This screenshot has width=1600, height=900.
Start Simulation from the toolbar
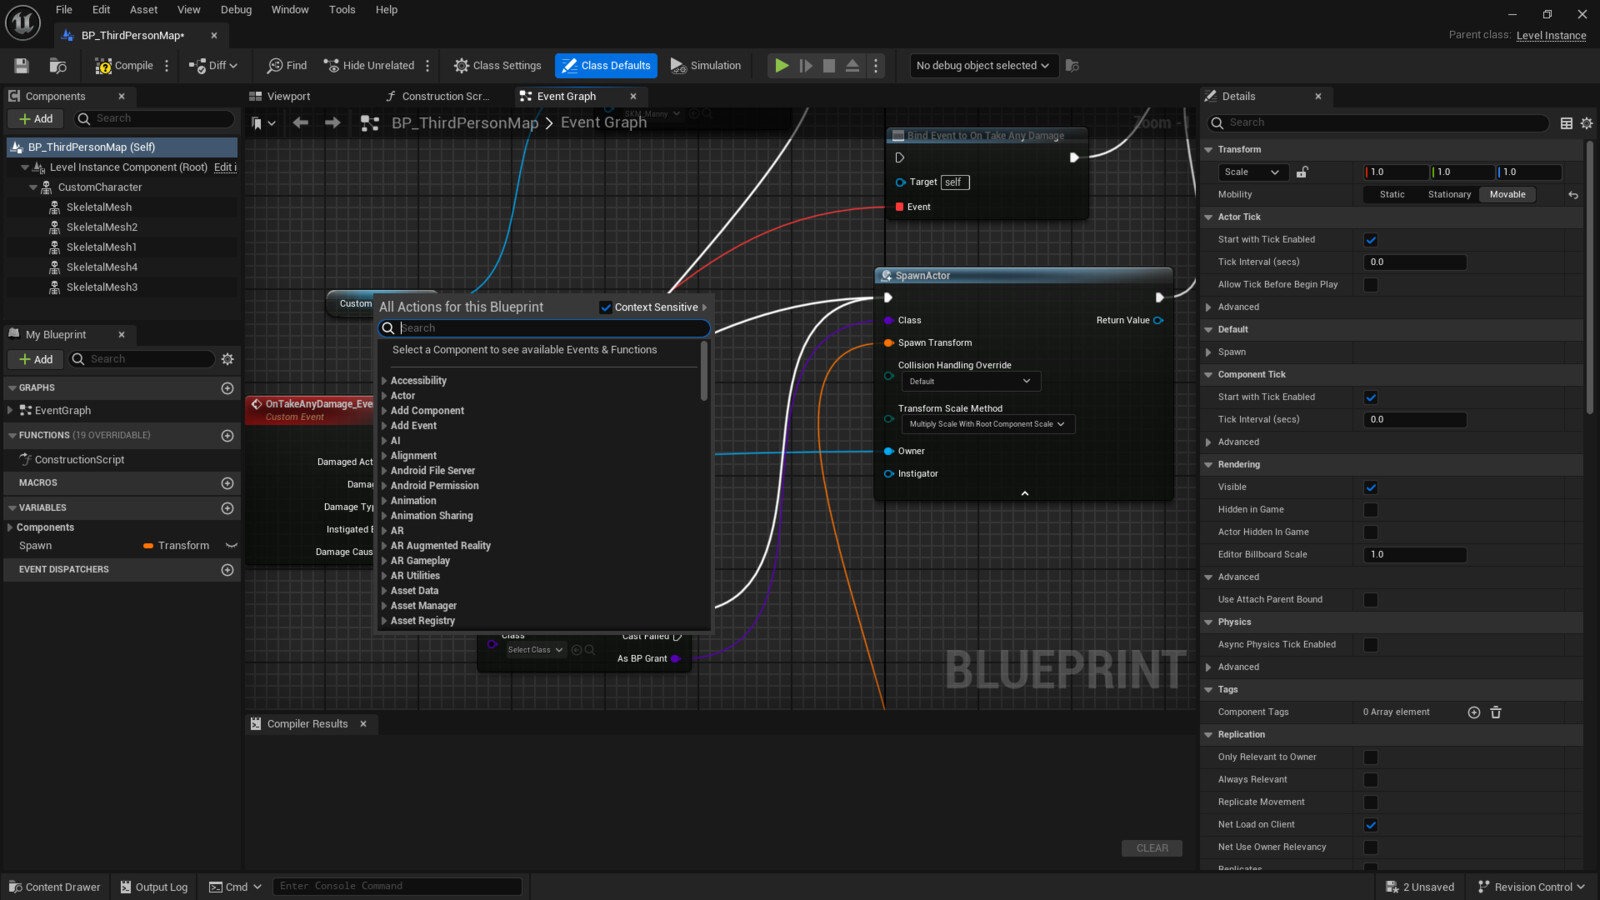(x=706, y=66)
